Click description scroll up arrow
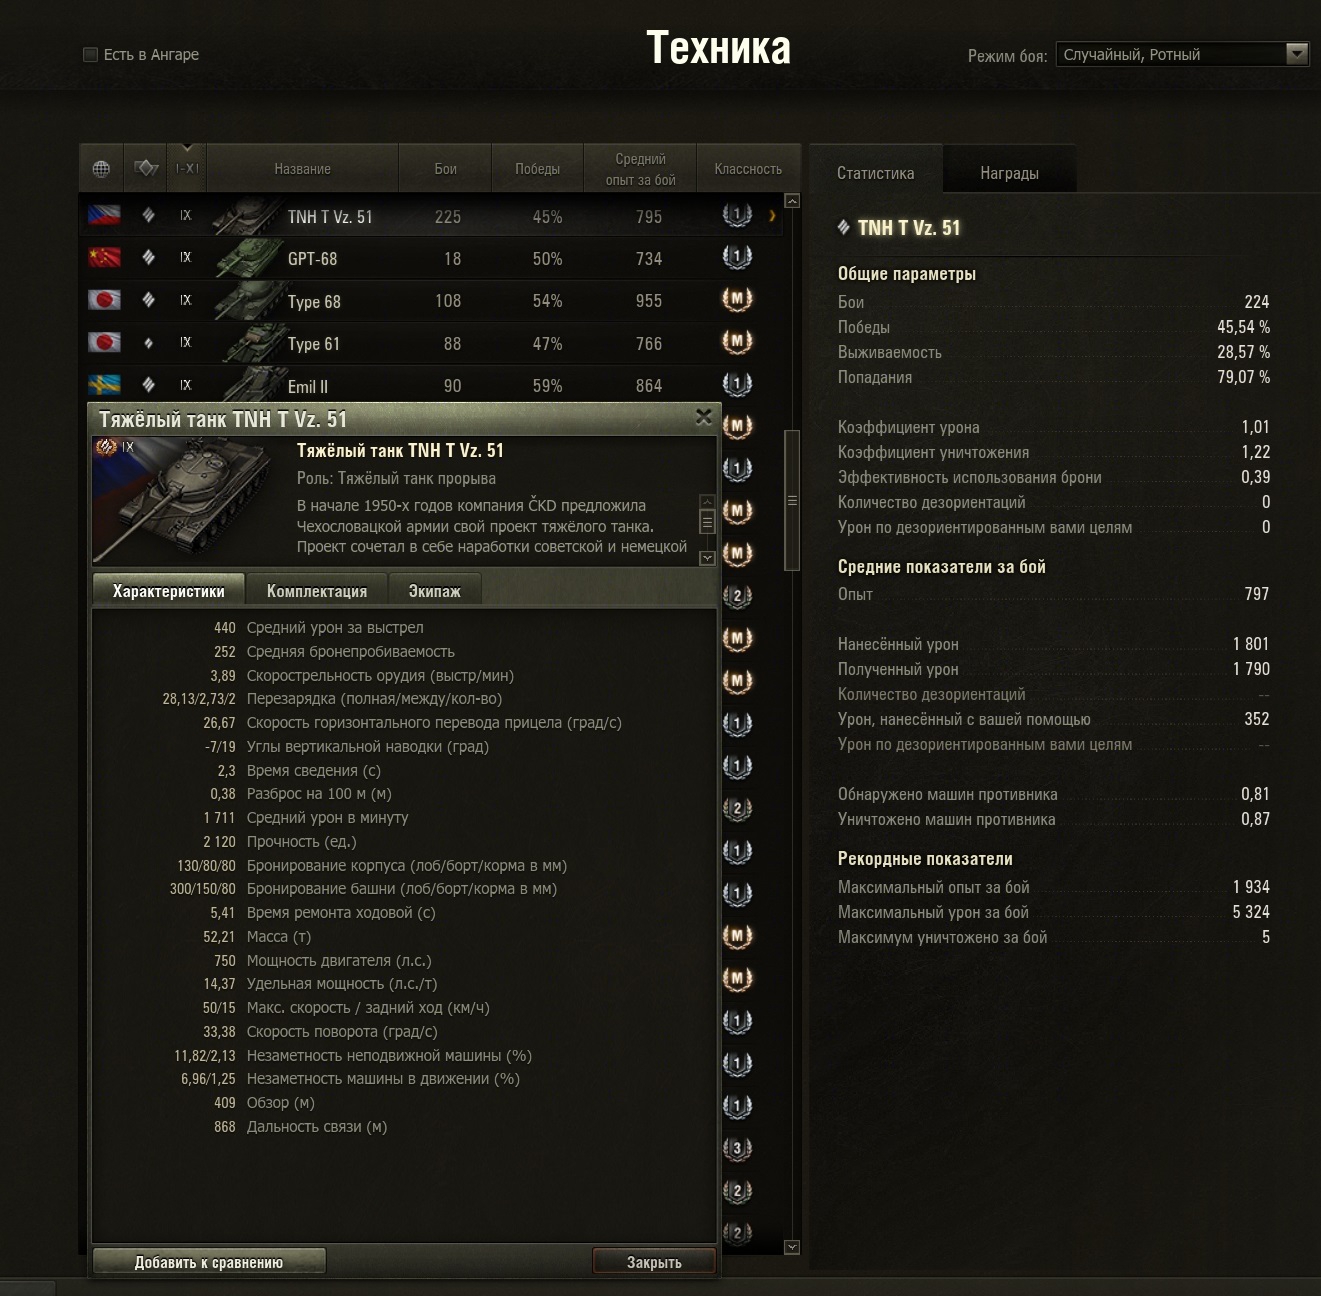Screen dimensions: 1321x1296 [x=707, y=501]
